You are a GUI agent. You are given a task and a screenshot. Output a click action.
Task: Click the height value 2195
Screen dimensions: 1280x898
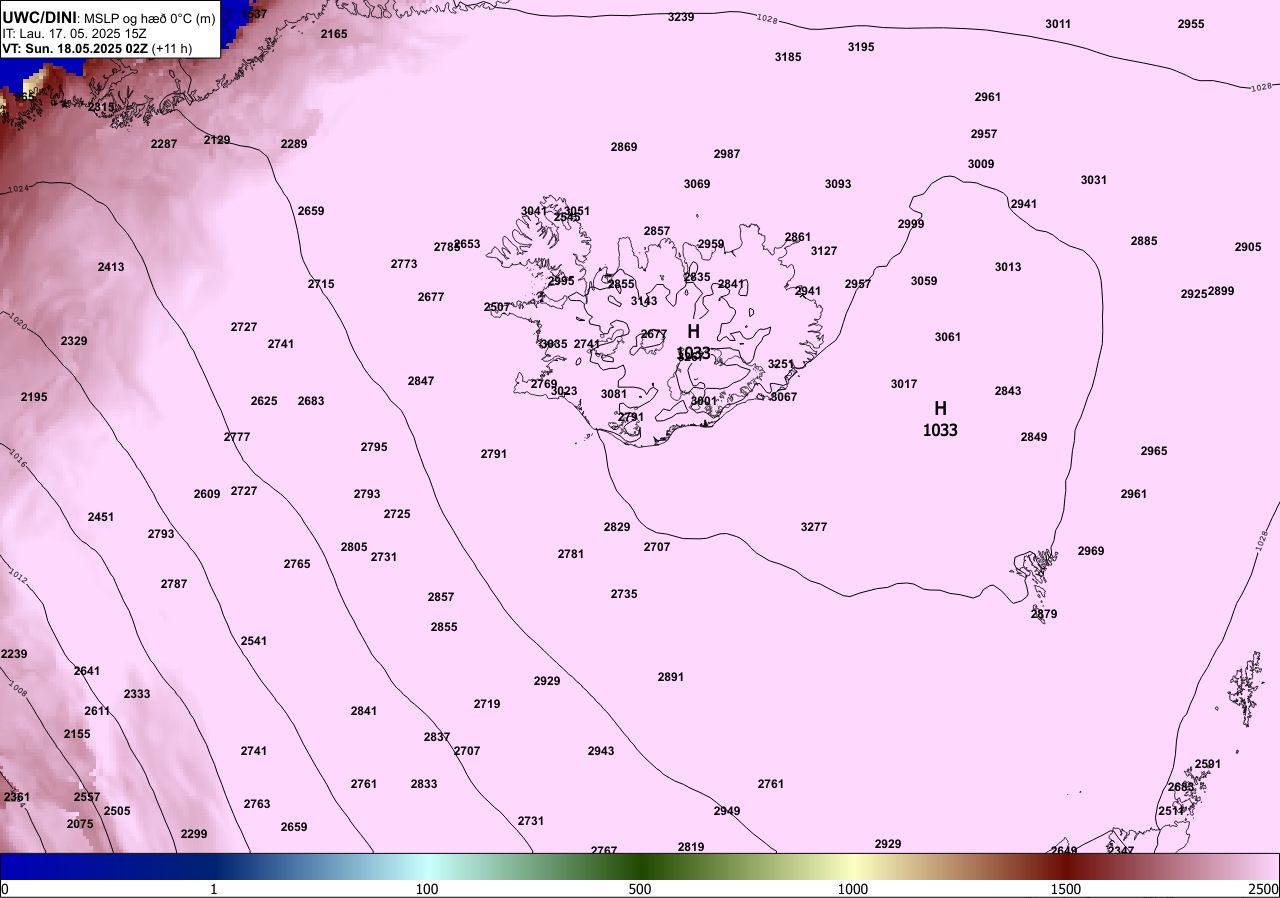click(x=34, y=397)
